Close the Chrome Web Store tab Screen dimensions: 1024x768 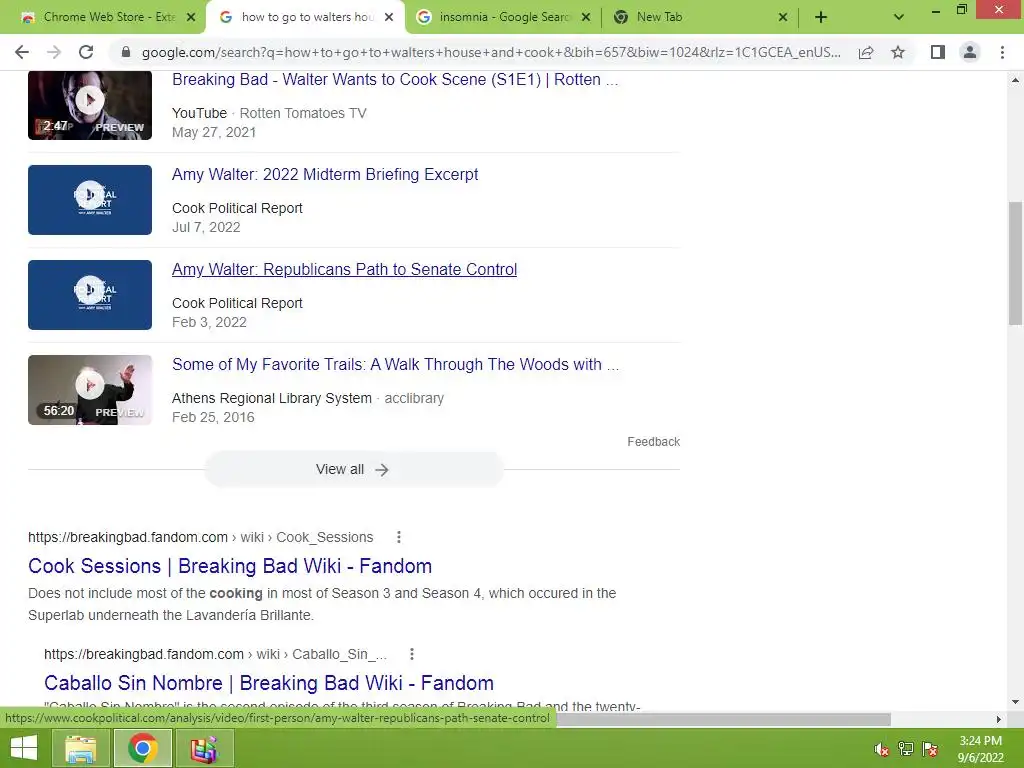191,18
